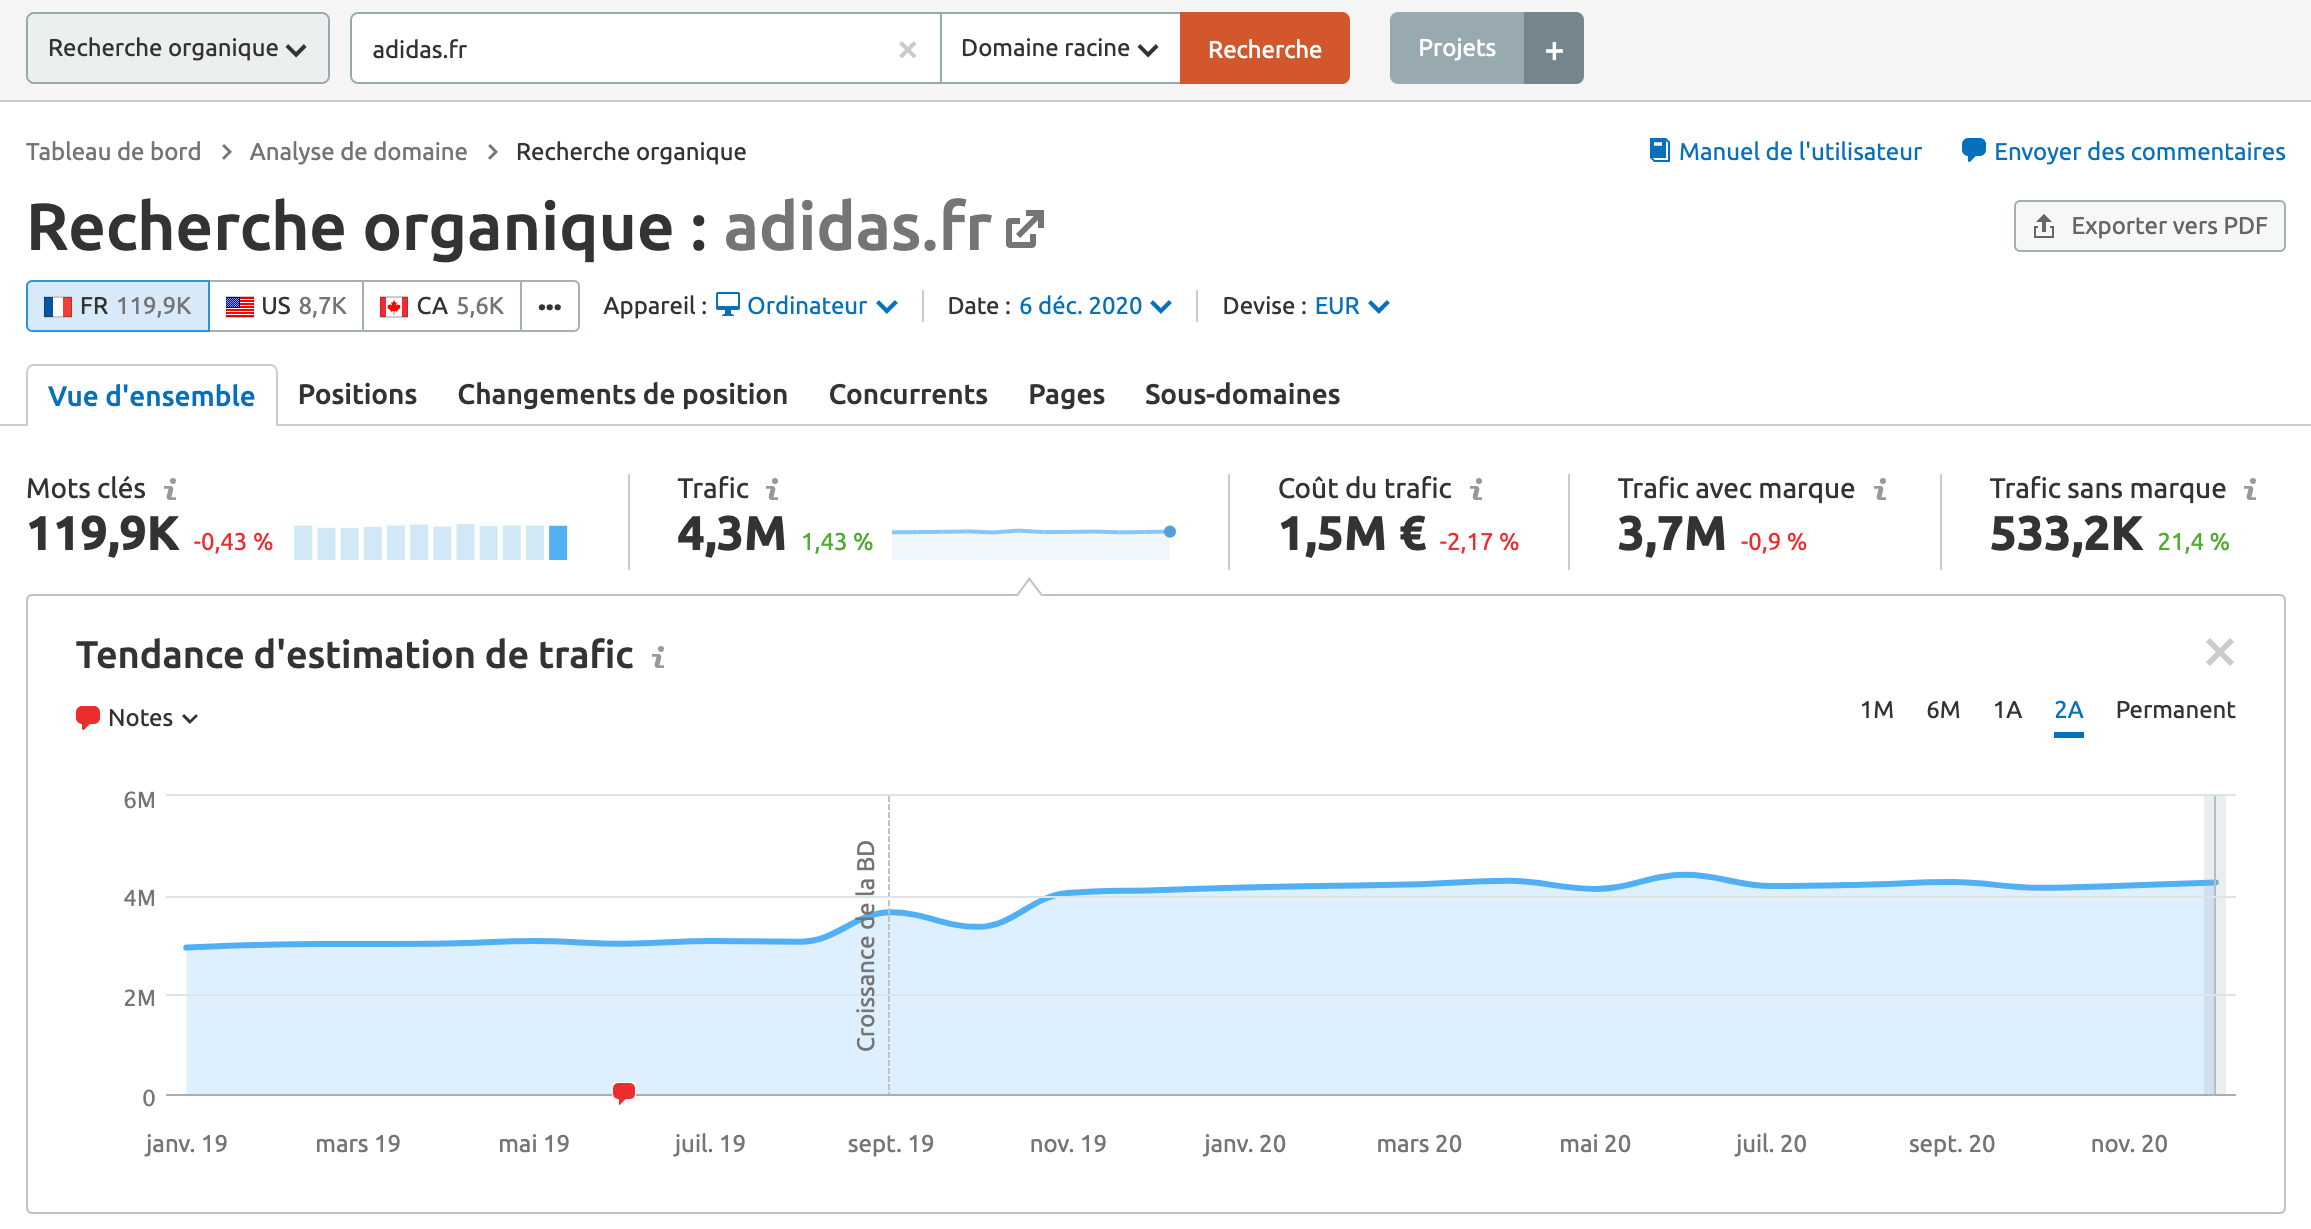Click info icon beside Coût du trafic
The image size is (2311, 1229).
pyautogui.click(x=1477, y=489)
